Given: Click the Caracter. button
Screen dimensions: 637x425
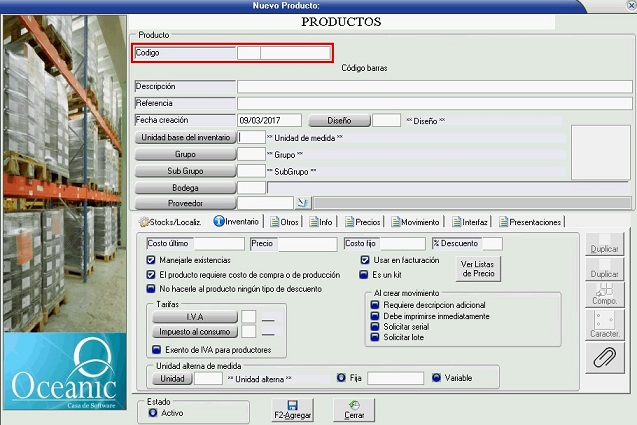Looking at the screenshot, I should [604, 322].
